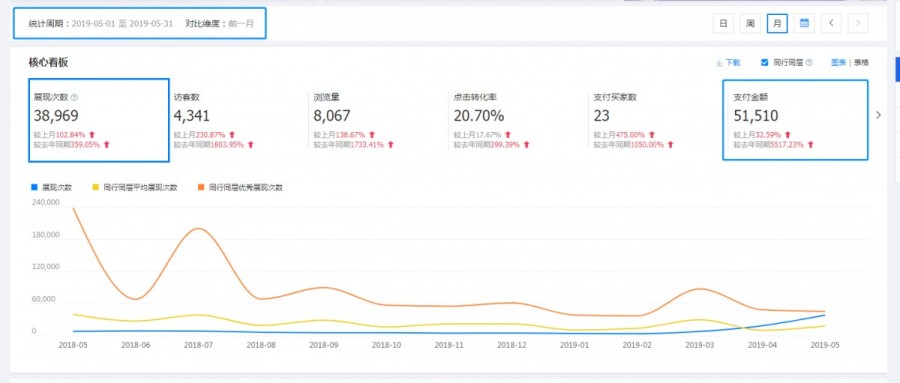Switch to 周 (week) period view
The image size is (900, 383).
[x=750, y=24]
